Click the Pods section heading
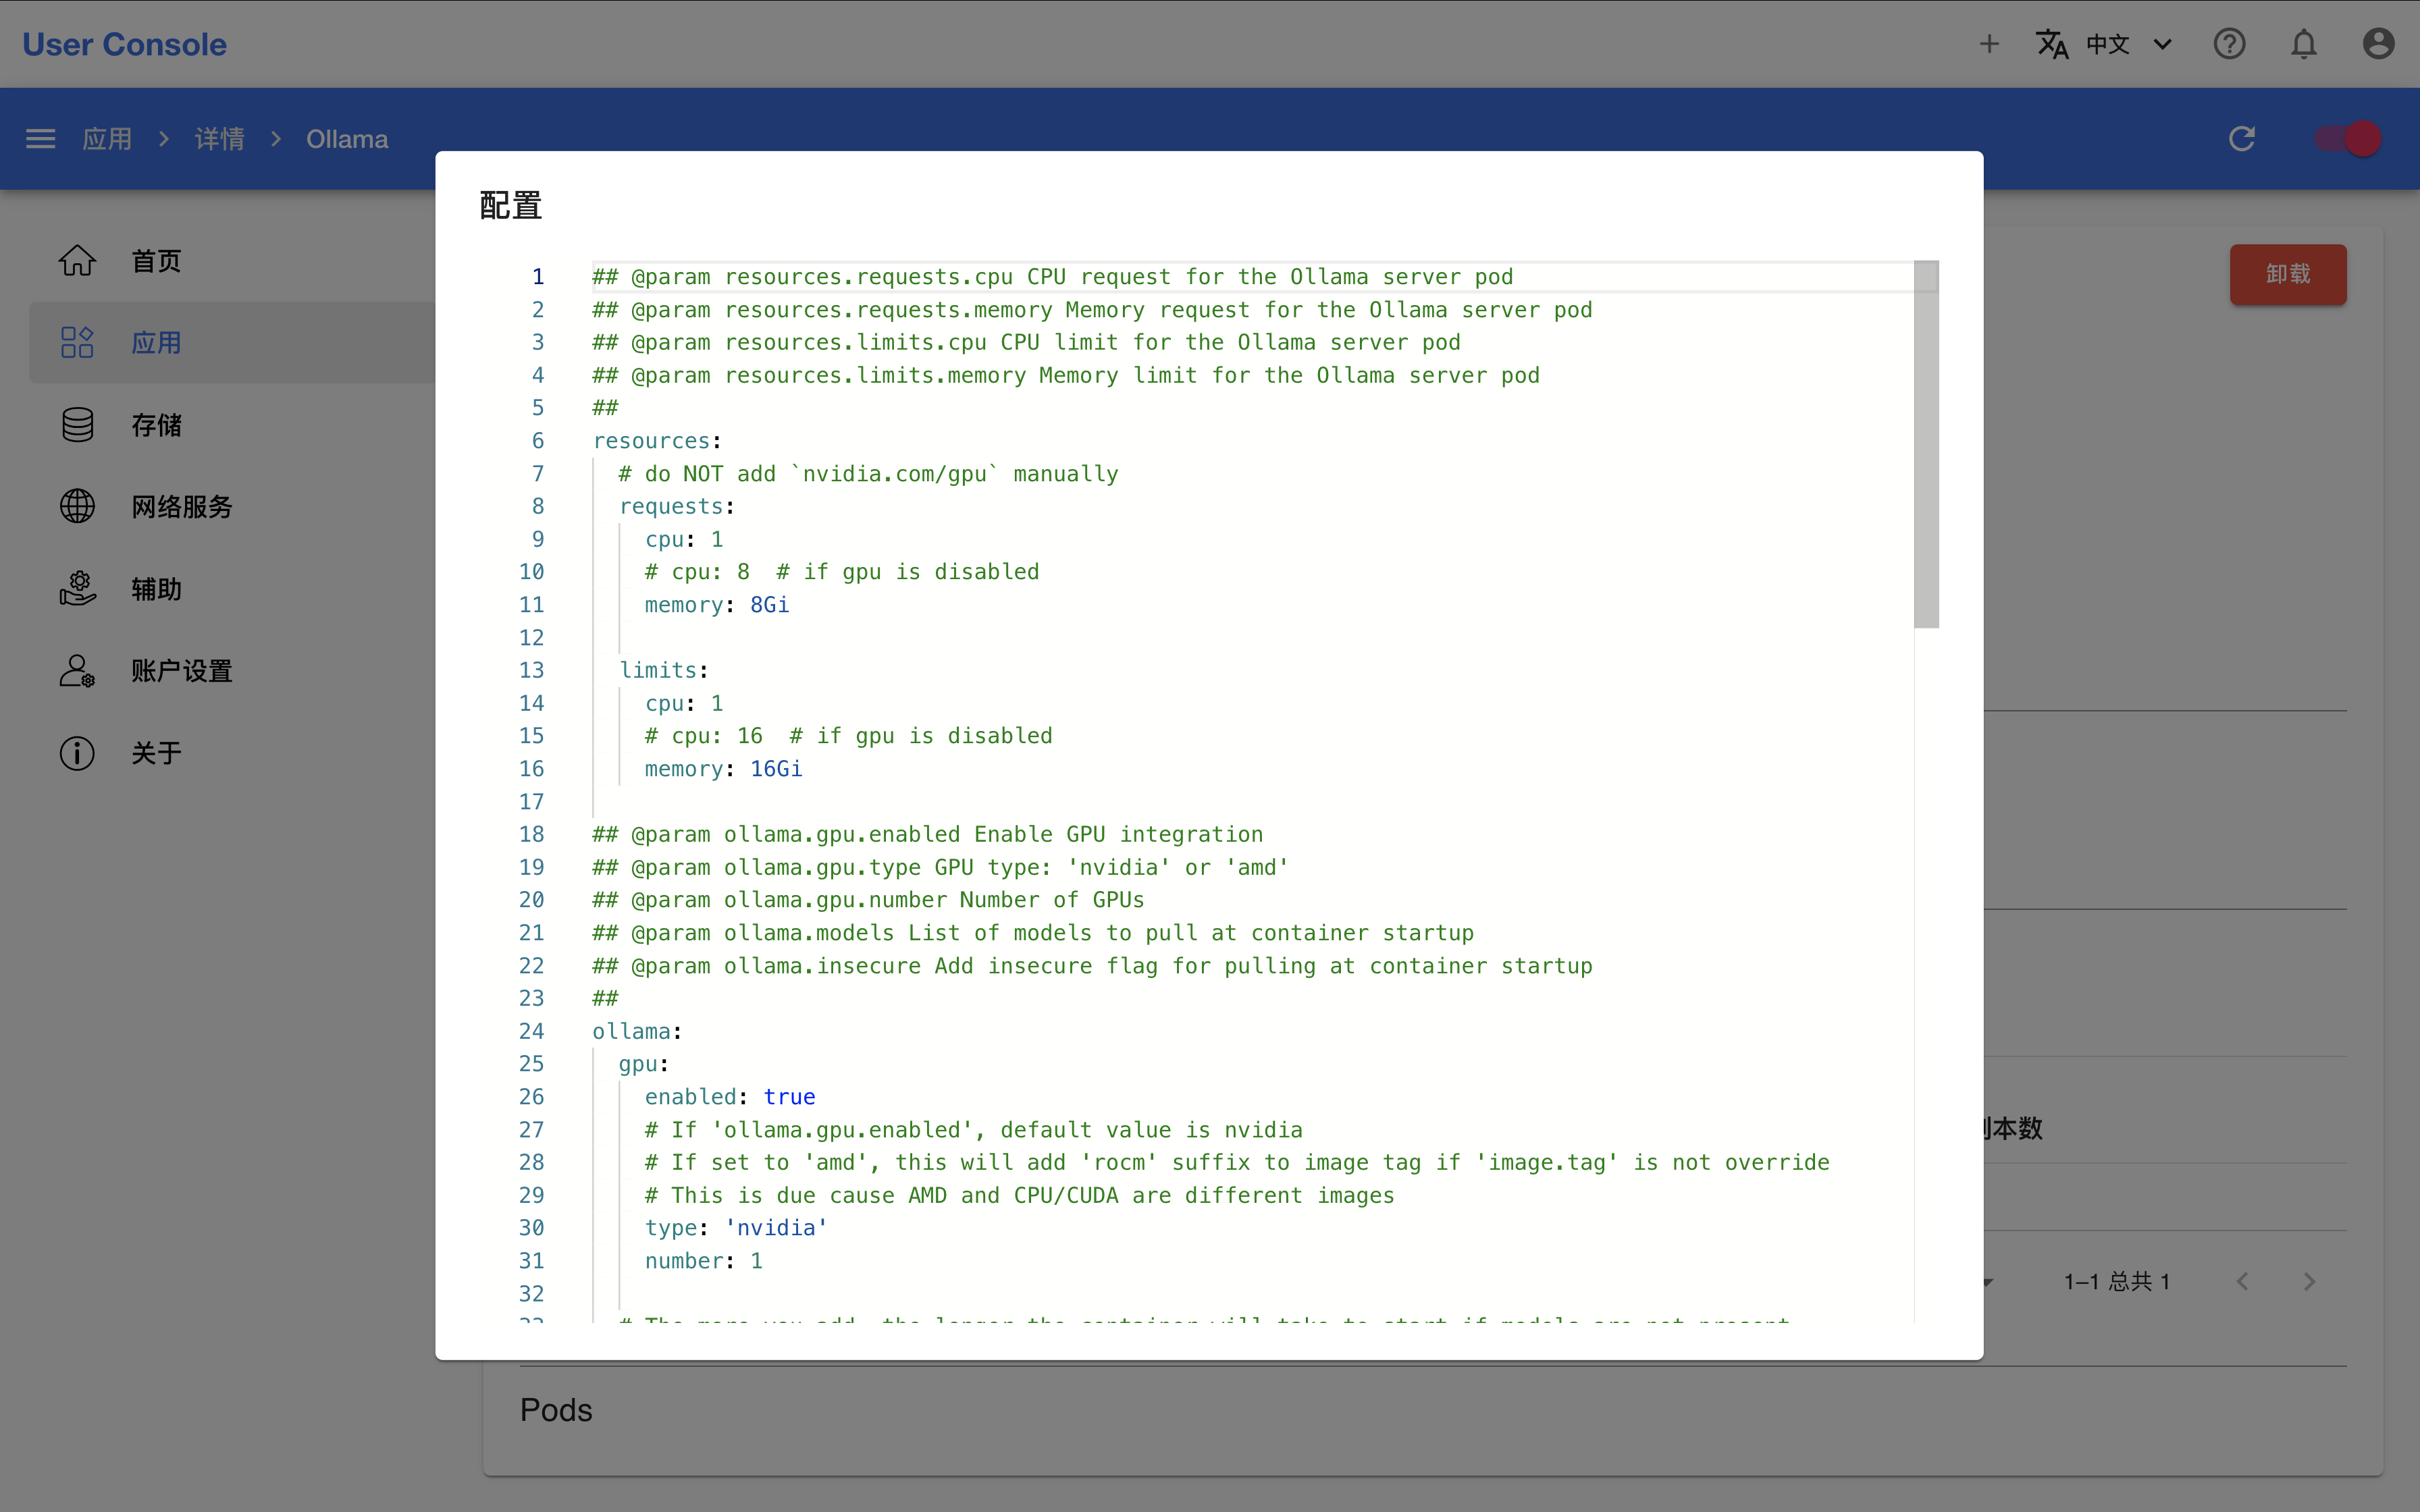This screenshot has height=1512, width=2420. pyautogui.click(x=556, y=1410)
